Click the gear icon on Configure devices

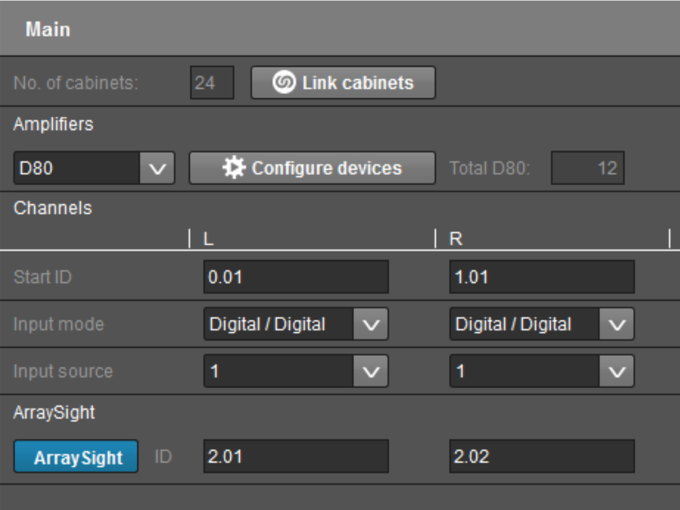click(234, 168)
